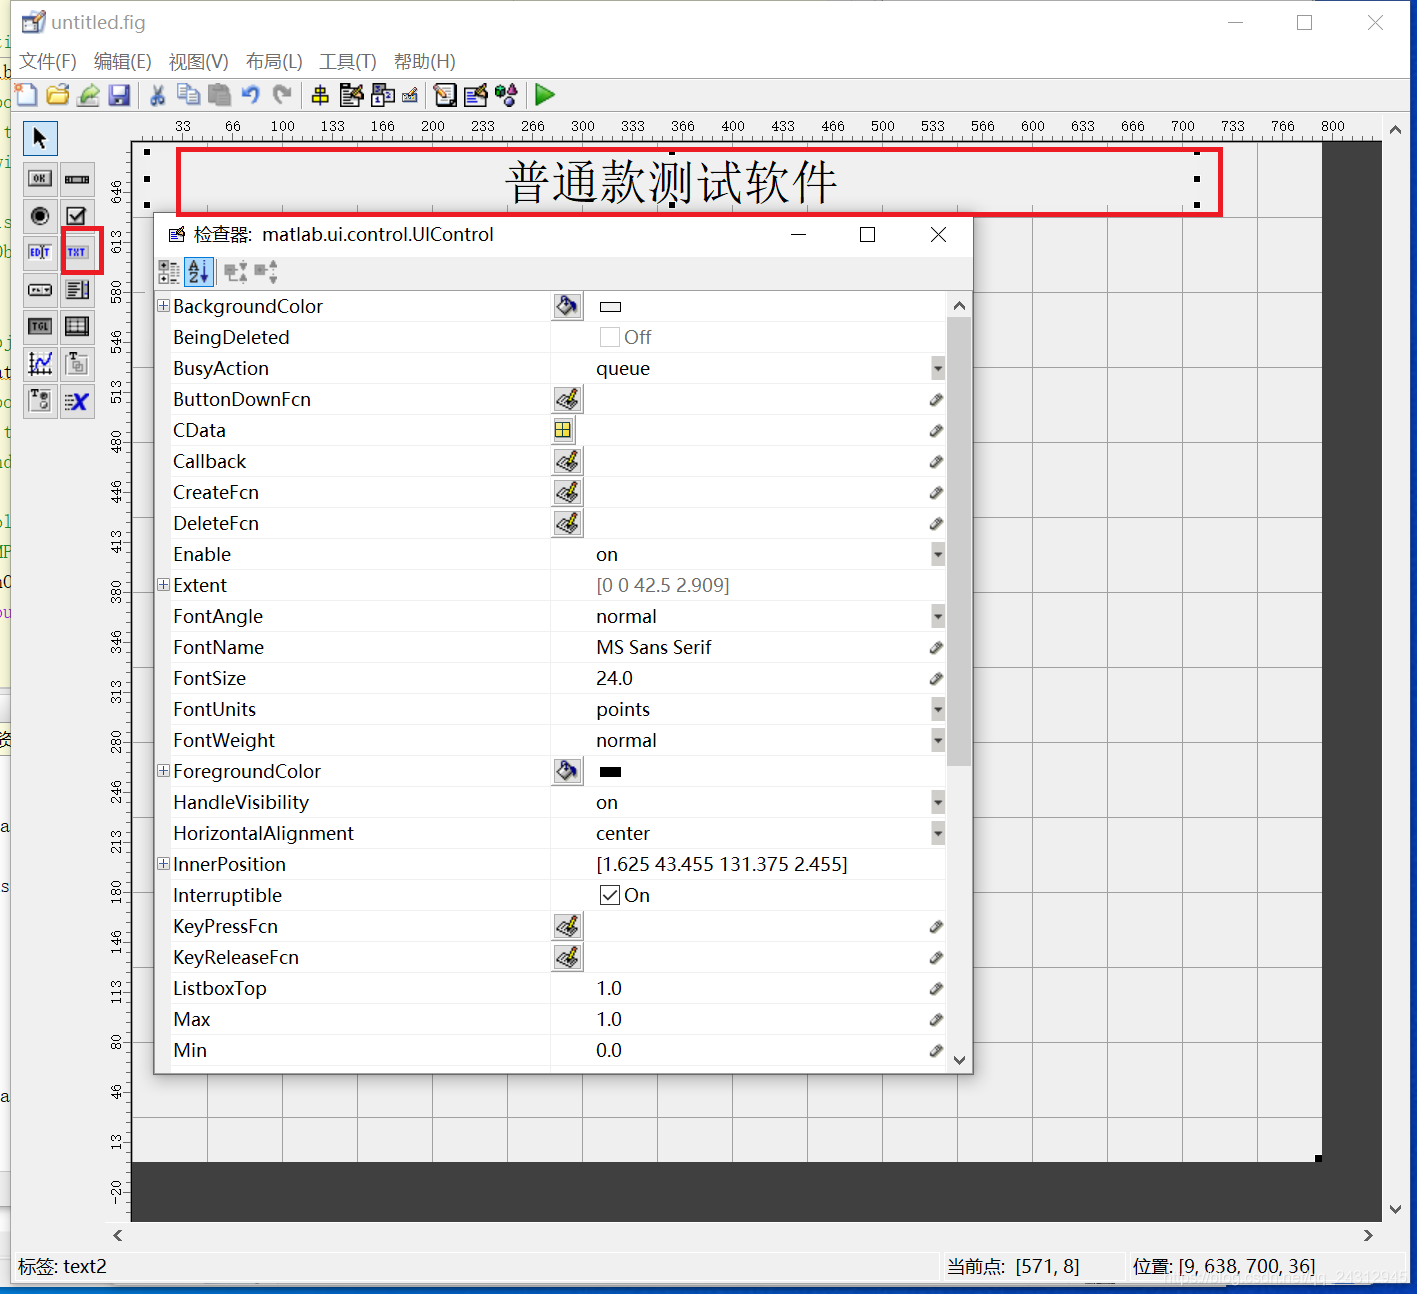Switch inspector to categorized property view

coord(170,272)
